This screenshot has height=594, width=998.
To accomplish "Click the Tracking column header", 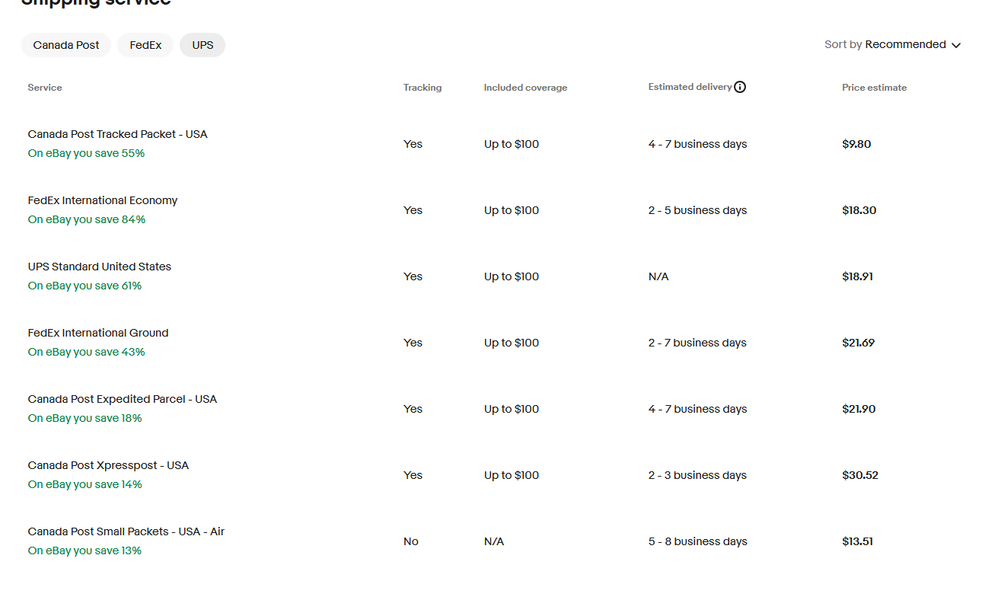I will pos(422,88).
